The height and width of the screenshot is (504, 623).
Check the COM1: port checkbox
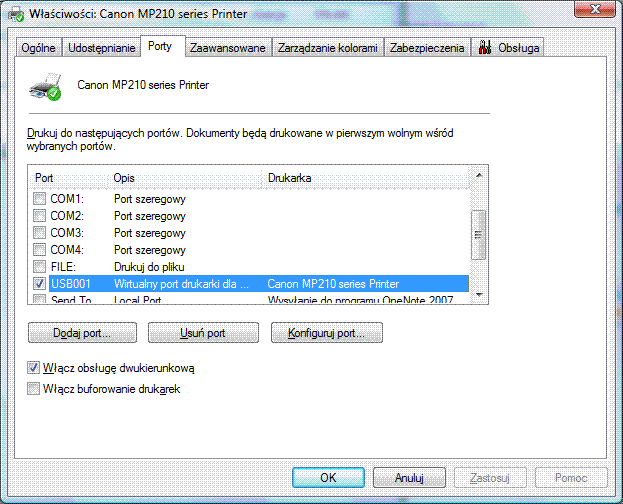tap(39, 198)
